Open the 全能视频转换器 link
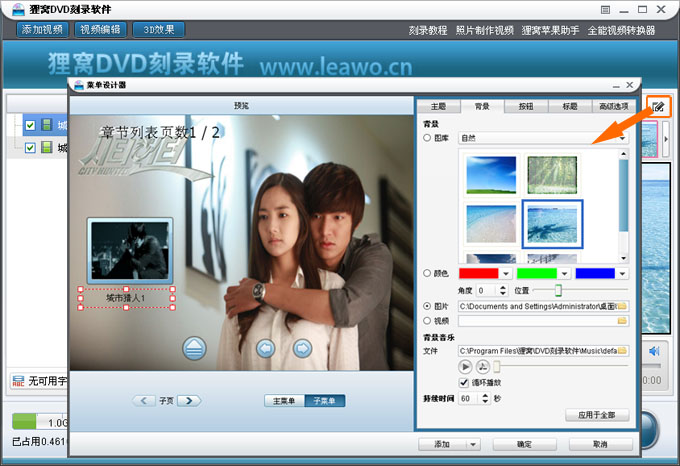The image size is (680, 466). pyautogui.click(x=621, y=30)
